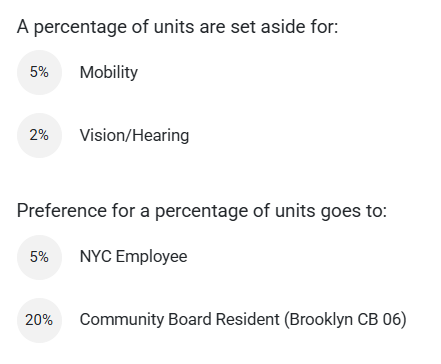The height and width of the screenshot is (364, 441).
Task: Click the 'NYC' text in the preference list
Action: [x=95, y=257]
